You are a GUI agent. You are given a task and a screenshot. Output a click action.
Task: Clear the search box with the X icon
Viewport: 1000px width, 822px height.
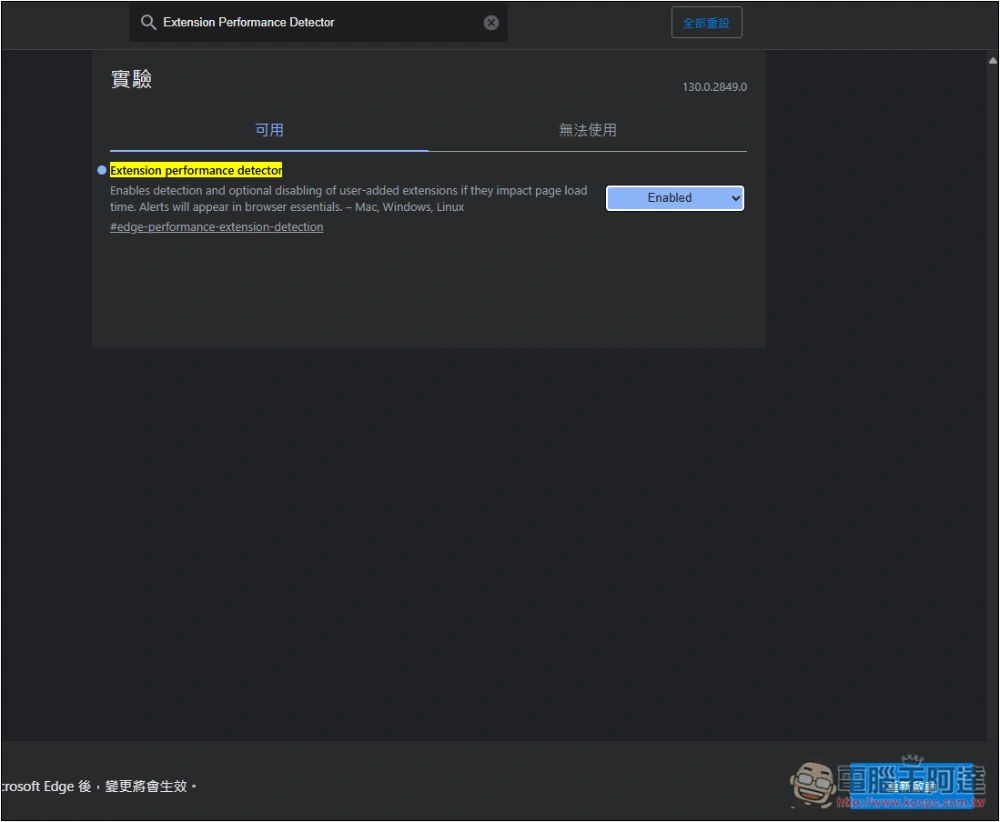pos(491,22)
